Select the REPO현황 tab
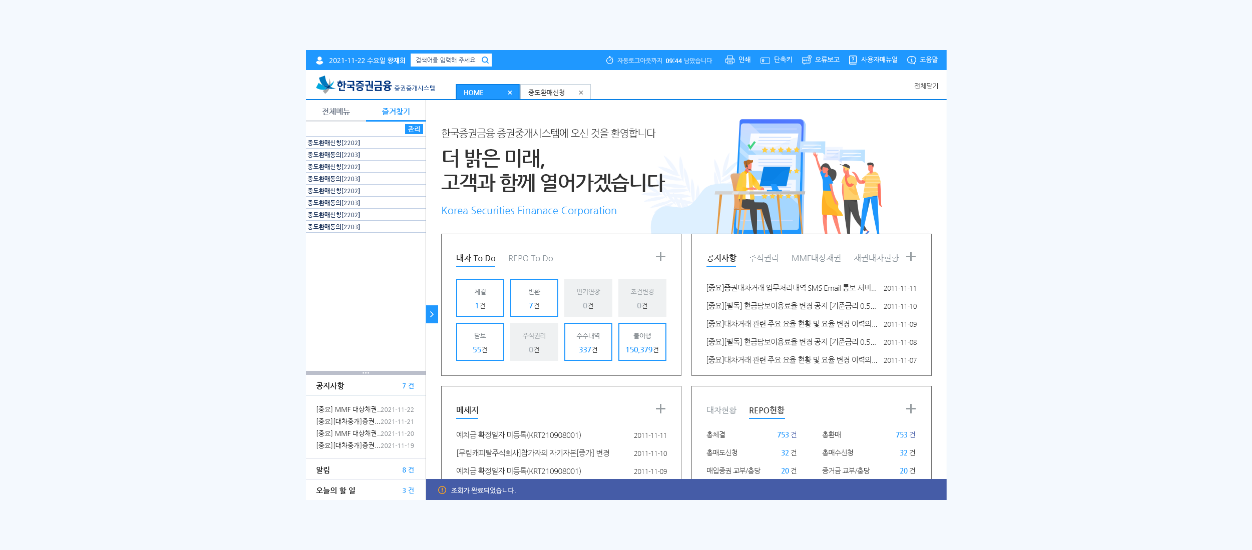 [767, 410]
